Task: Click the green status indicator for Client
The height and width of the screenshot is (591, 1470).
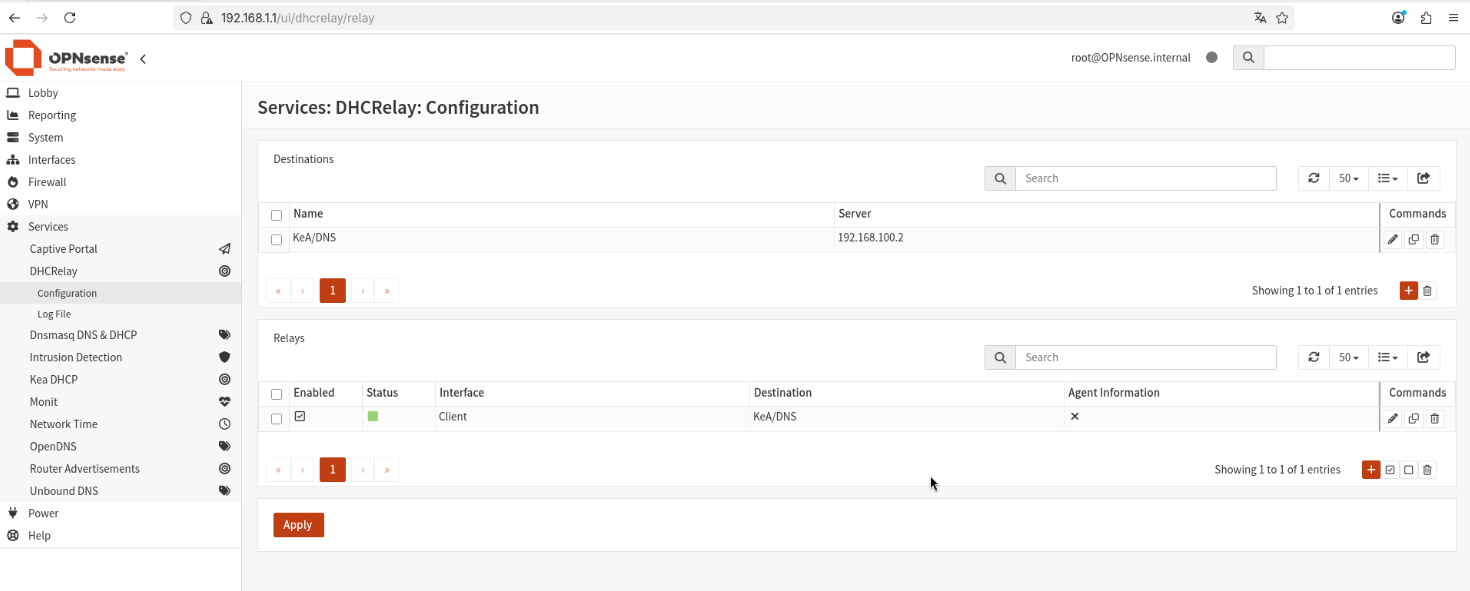Action: click(x=373, y=416)
